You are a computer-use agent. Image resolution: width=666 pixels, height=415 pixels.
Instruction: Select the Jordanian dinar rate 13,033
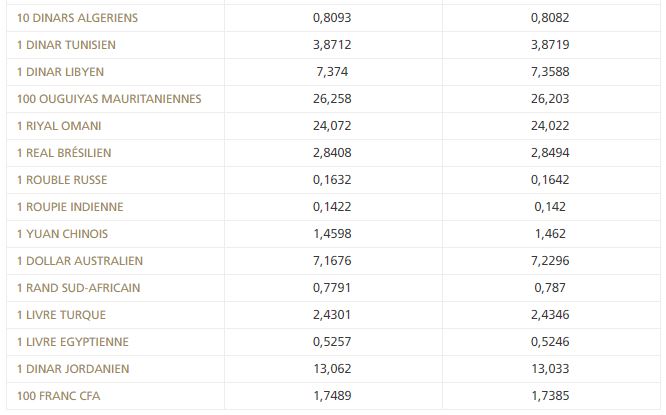[x=550, y=369]
